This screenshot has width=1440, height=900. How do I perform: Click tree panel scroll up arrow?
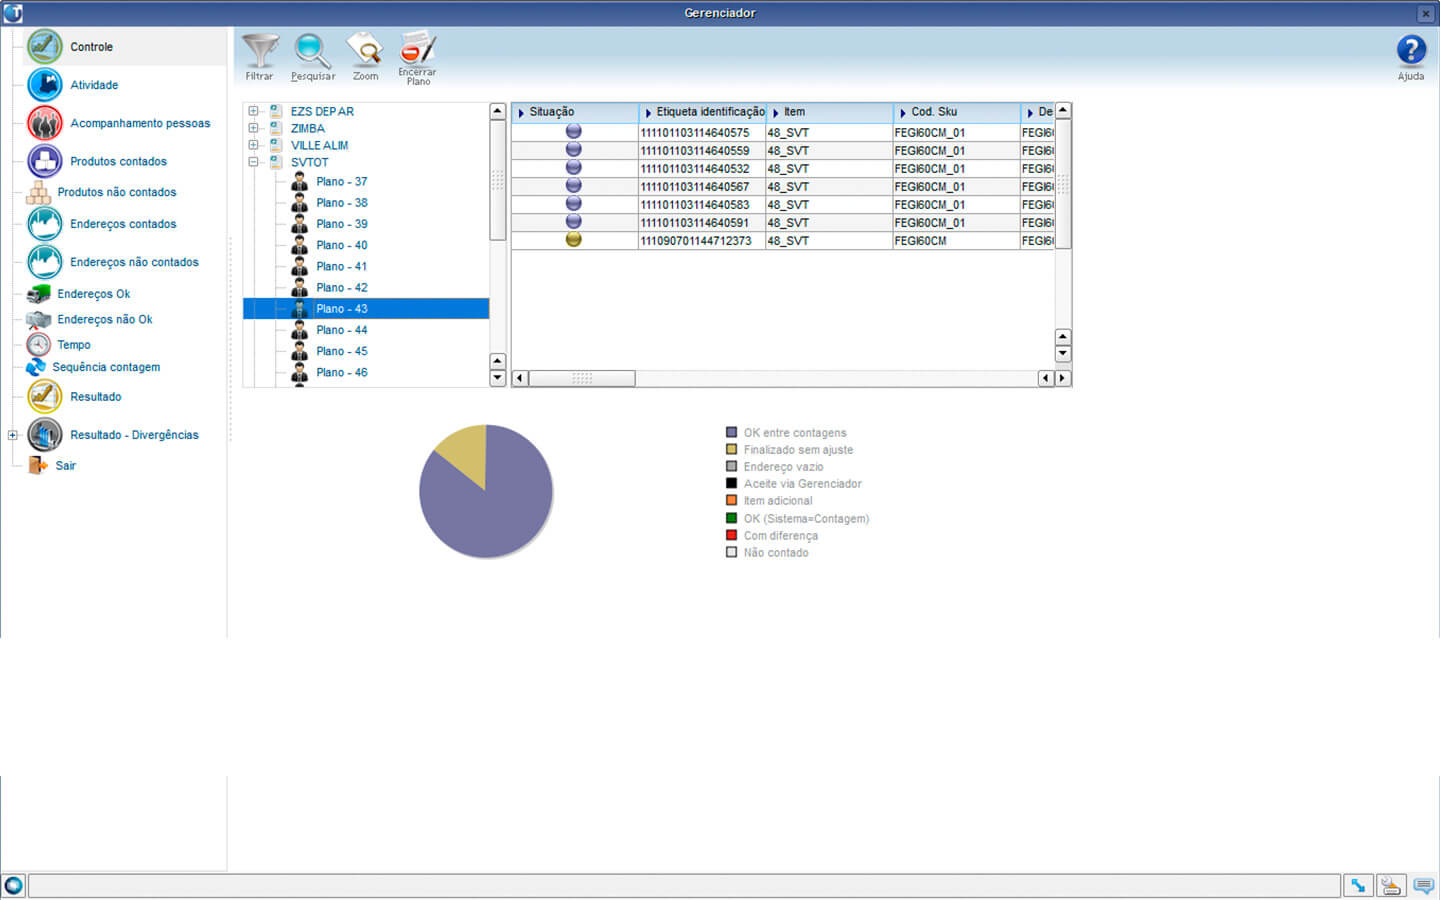pos(498,111)
